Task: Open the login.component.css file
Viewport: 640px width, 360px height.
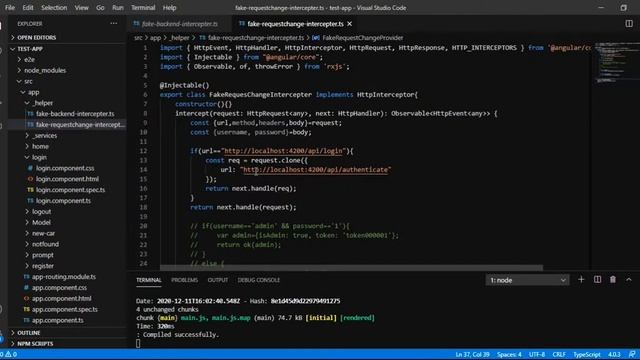Action: 64,168
